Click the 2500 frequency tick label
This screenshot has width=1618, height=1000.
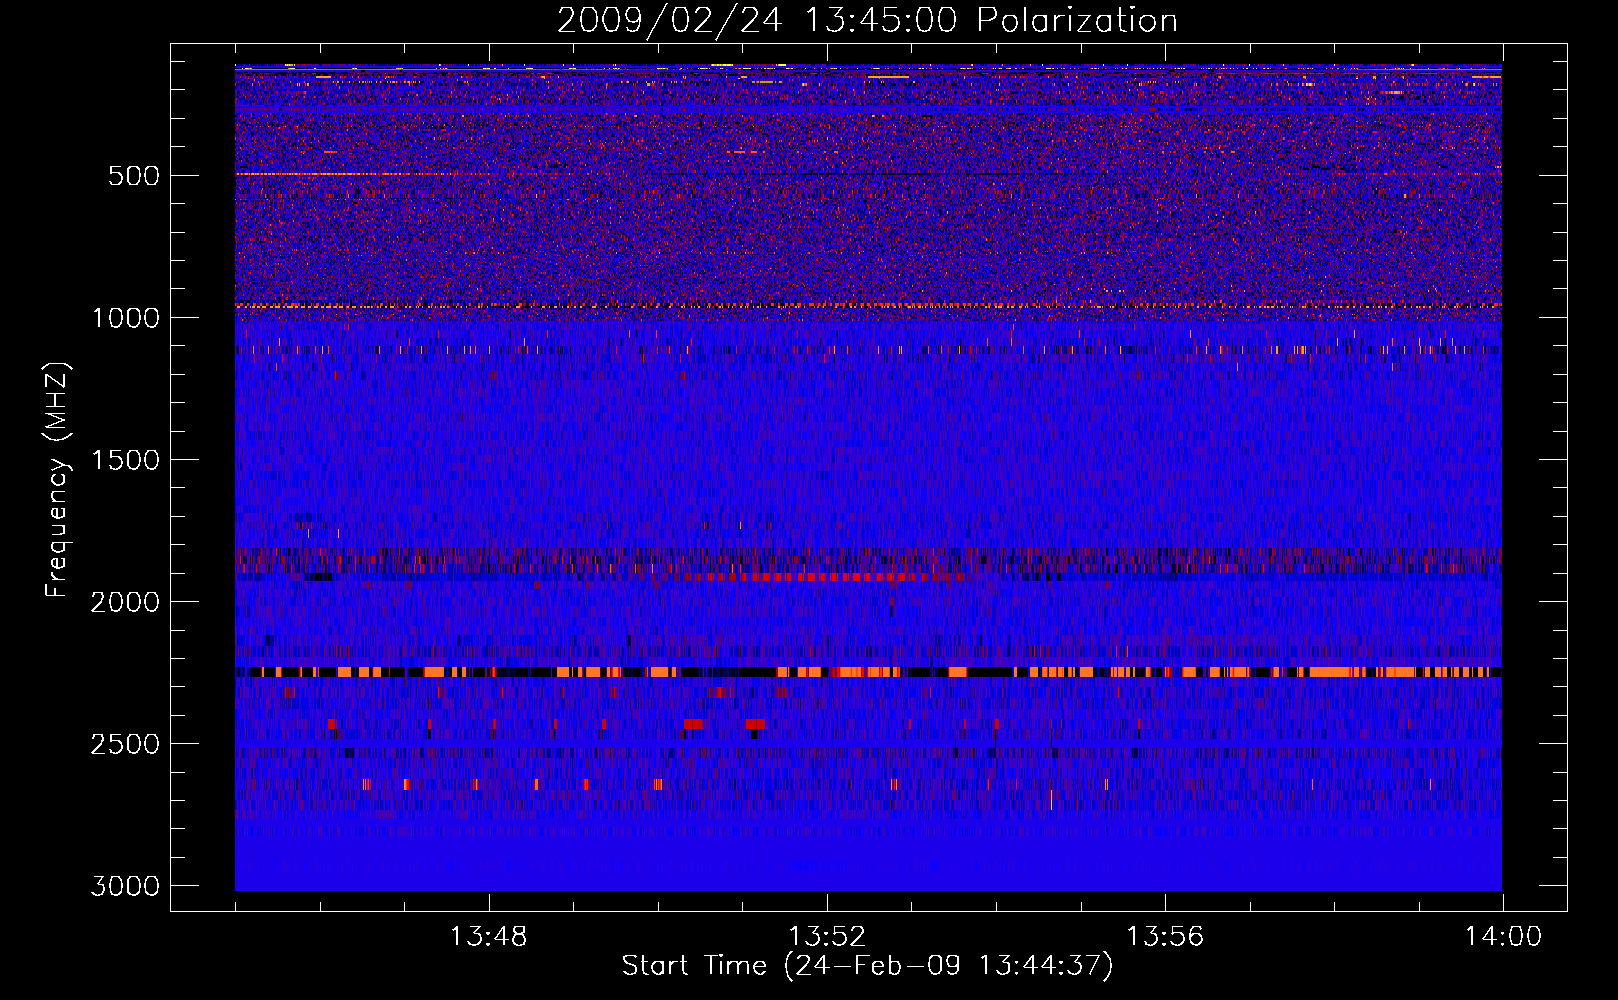tap(125, 744)
